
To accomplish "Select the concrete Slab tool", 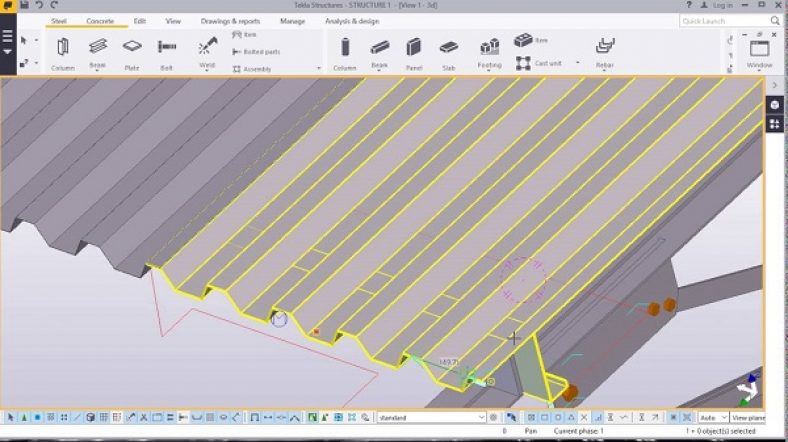I will 449,50.
